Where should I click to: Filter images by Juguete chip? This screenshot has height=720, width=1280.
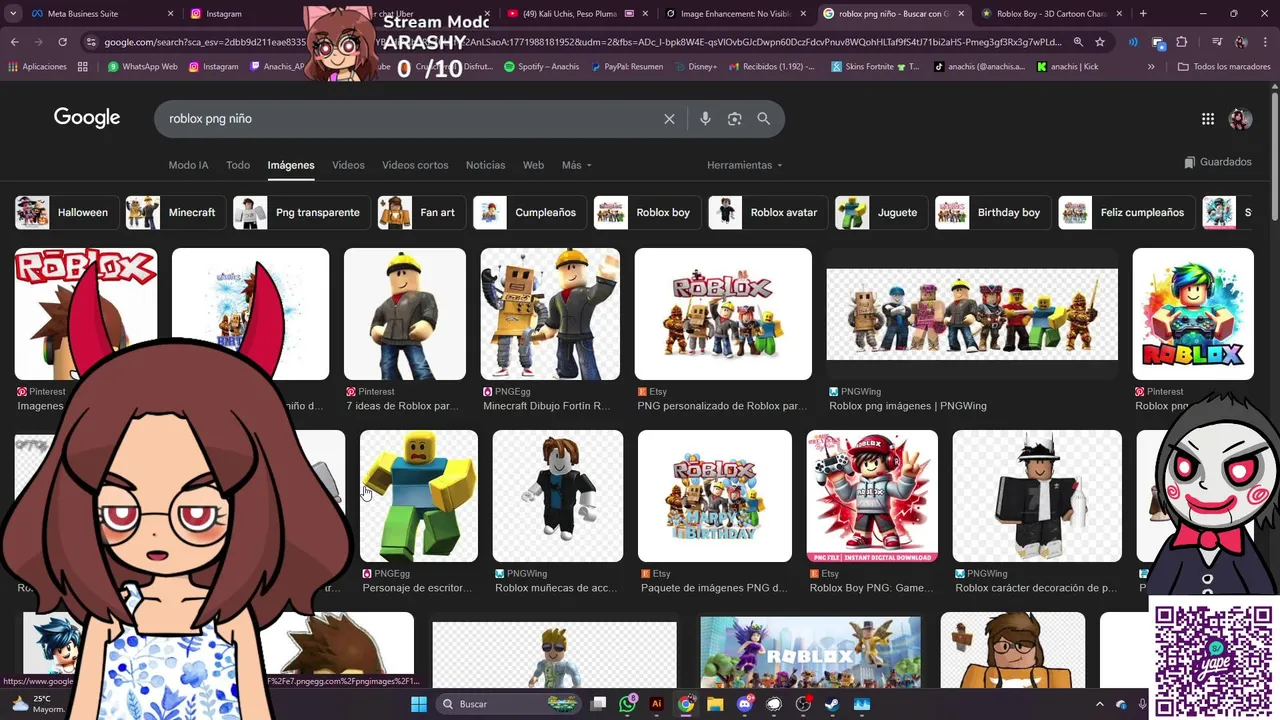882,212
